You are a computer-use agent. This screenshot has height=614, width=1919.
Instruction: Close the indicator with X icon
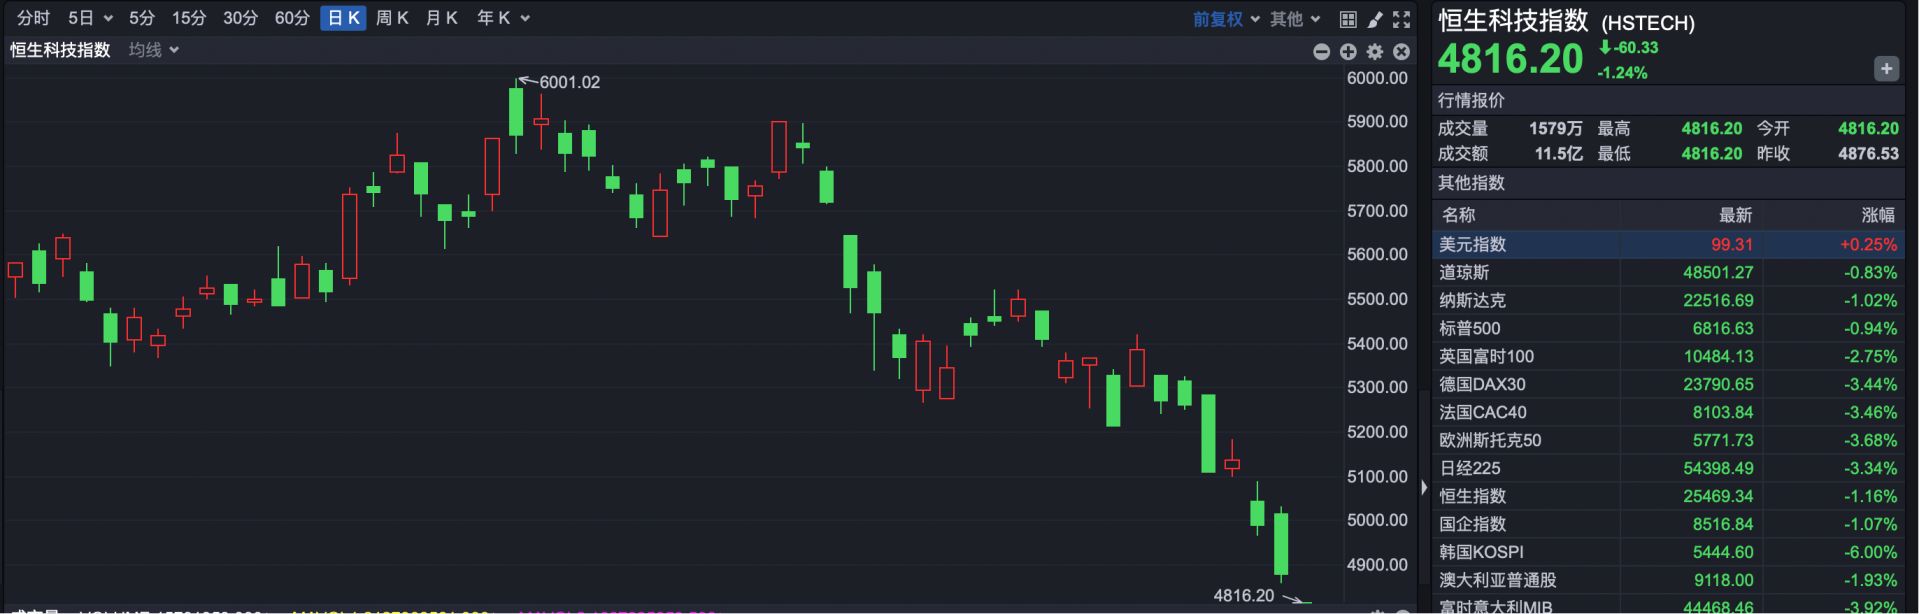pyautogui.click(x=1402, y=52)
